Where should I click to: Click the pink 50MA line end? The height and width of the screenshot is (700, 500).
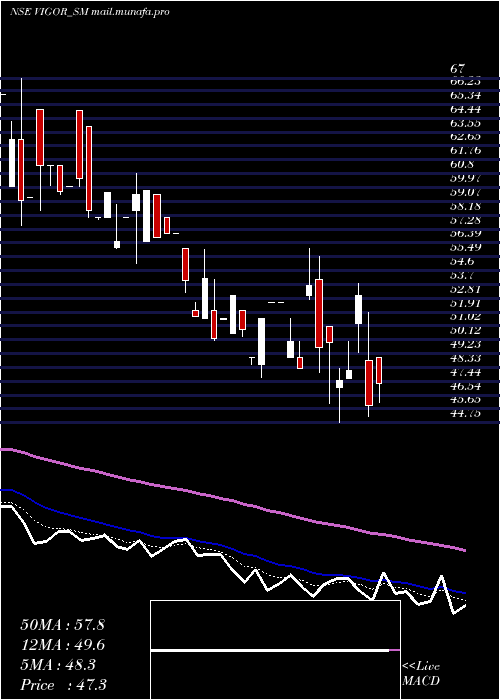pos(463,550)
